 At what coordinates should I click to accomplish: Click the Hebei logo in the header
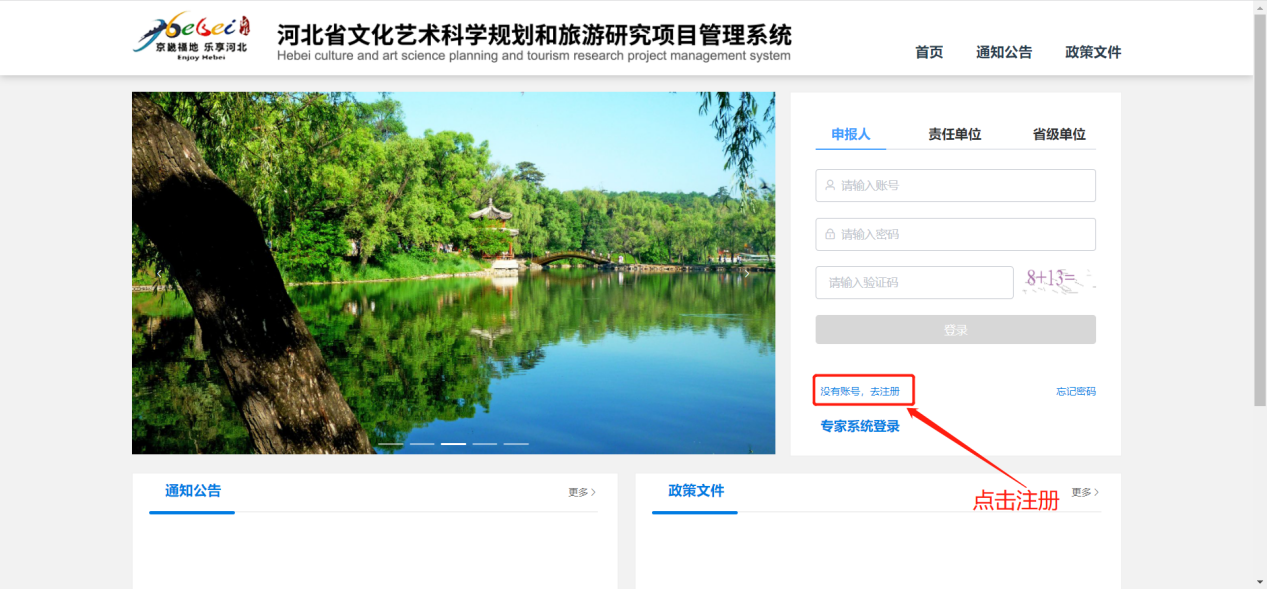click(x=192, y=38)
